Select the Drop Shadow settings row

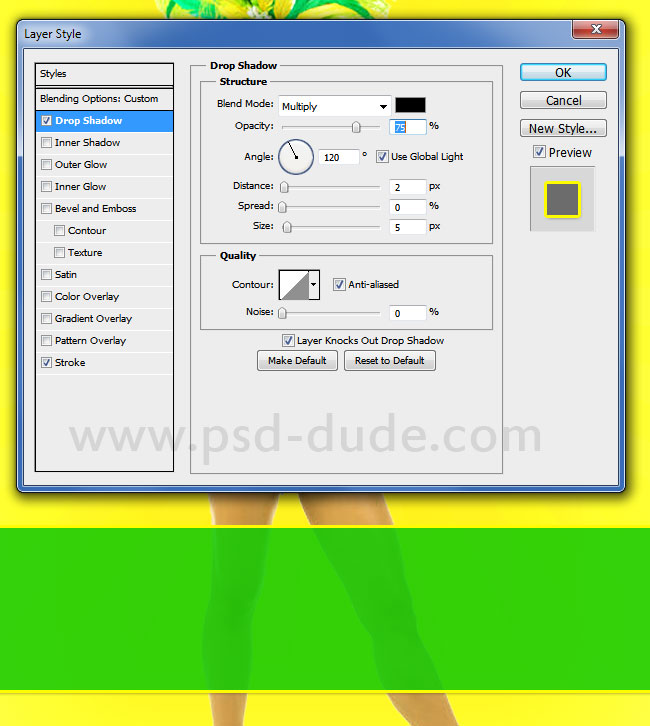(x=104, y=121)
